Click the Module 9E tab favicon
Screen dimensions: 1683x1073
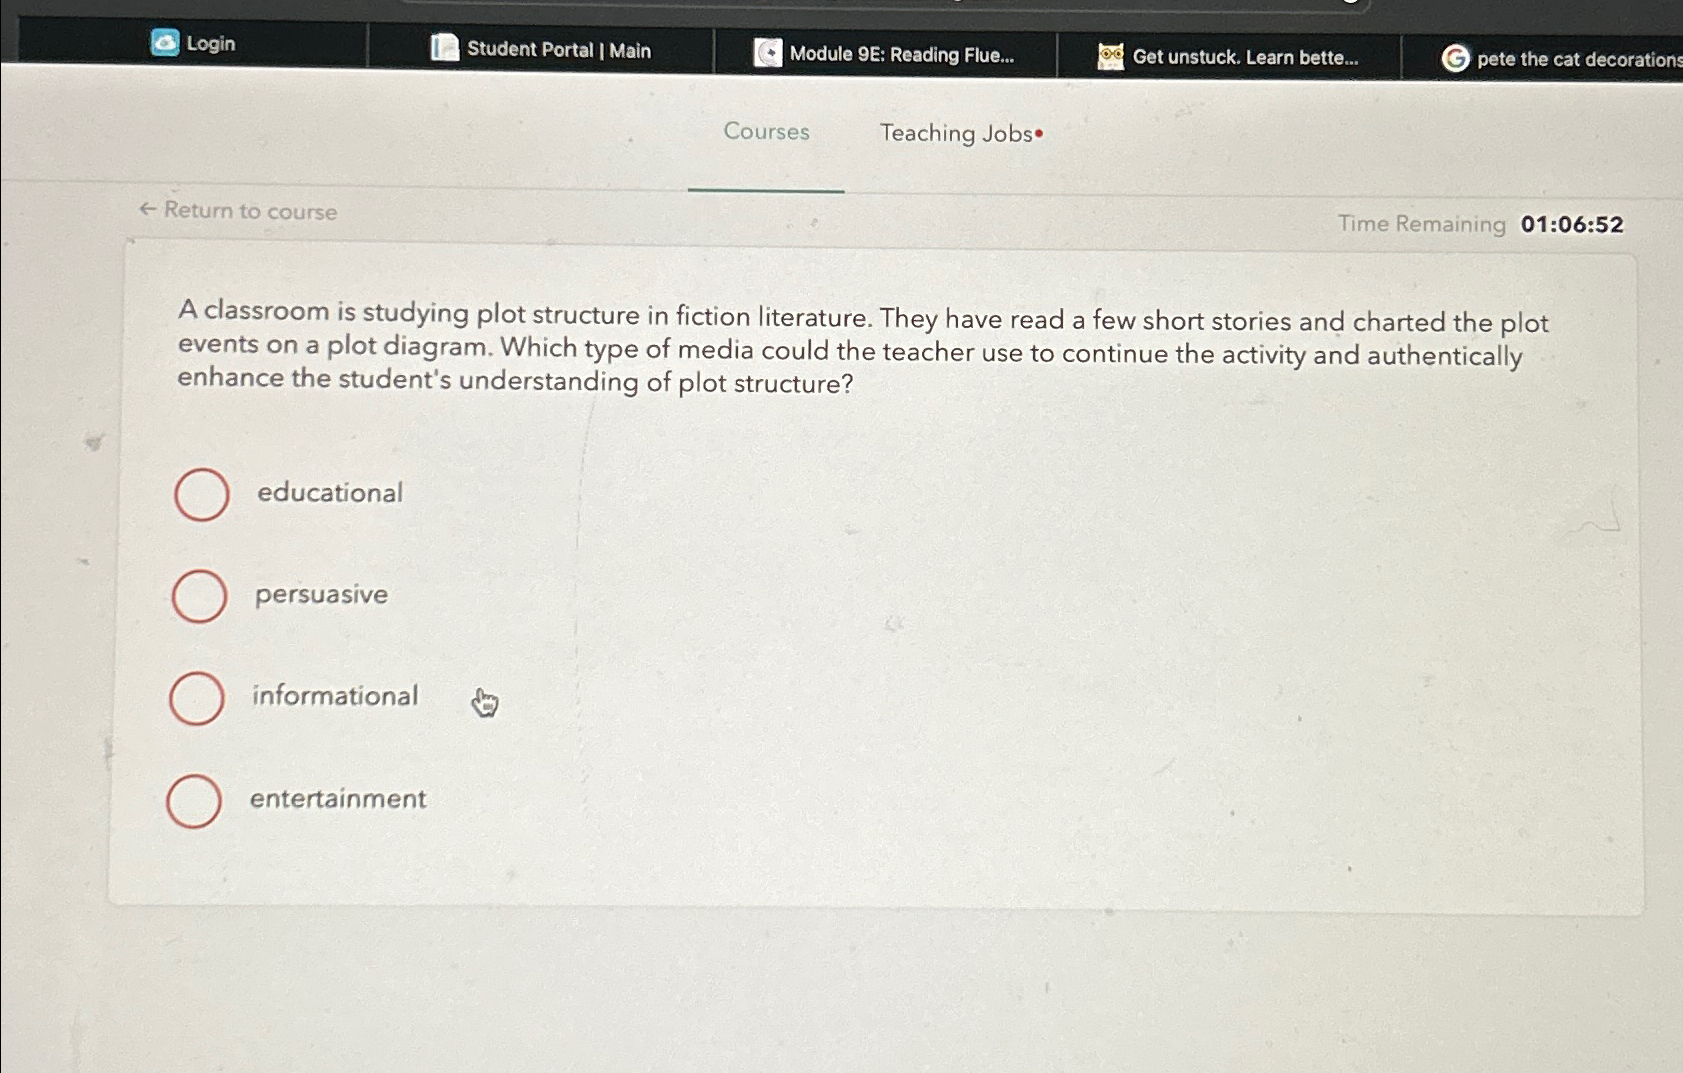pos(766,54)
